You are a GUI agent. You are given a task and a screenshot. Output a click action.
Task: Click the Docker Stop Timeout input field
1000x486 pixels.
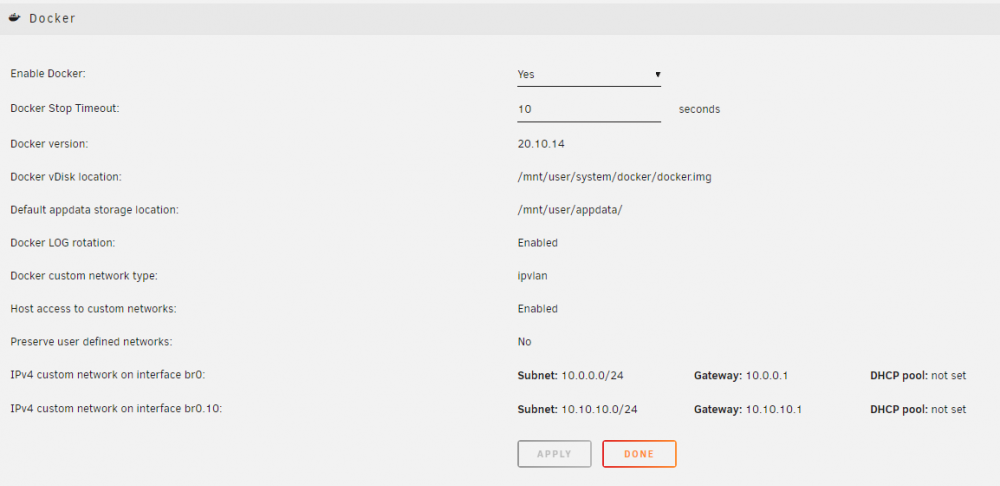[589, 109]
